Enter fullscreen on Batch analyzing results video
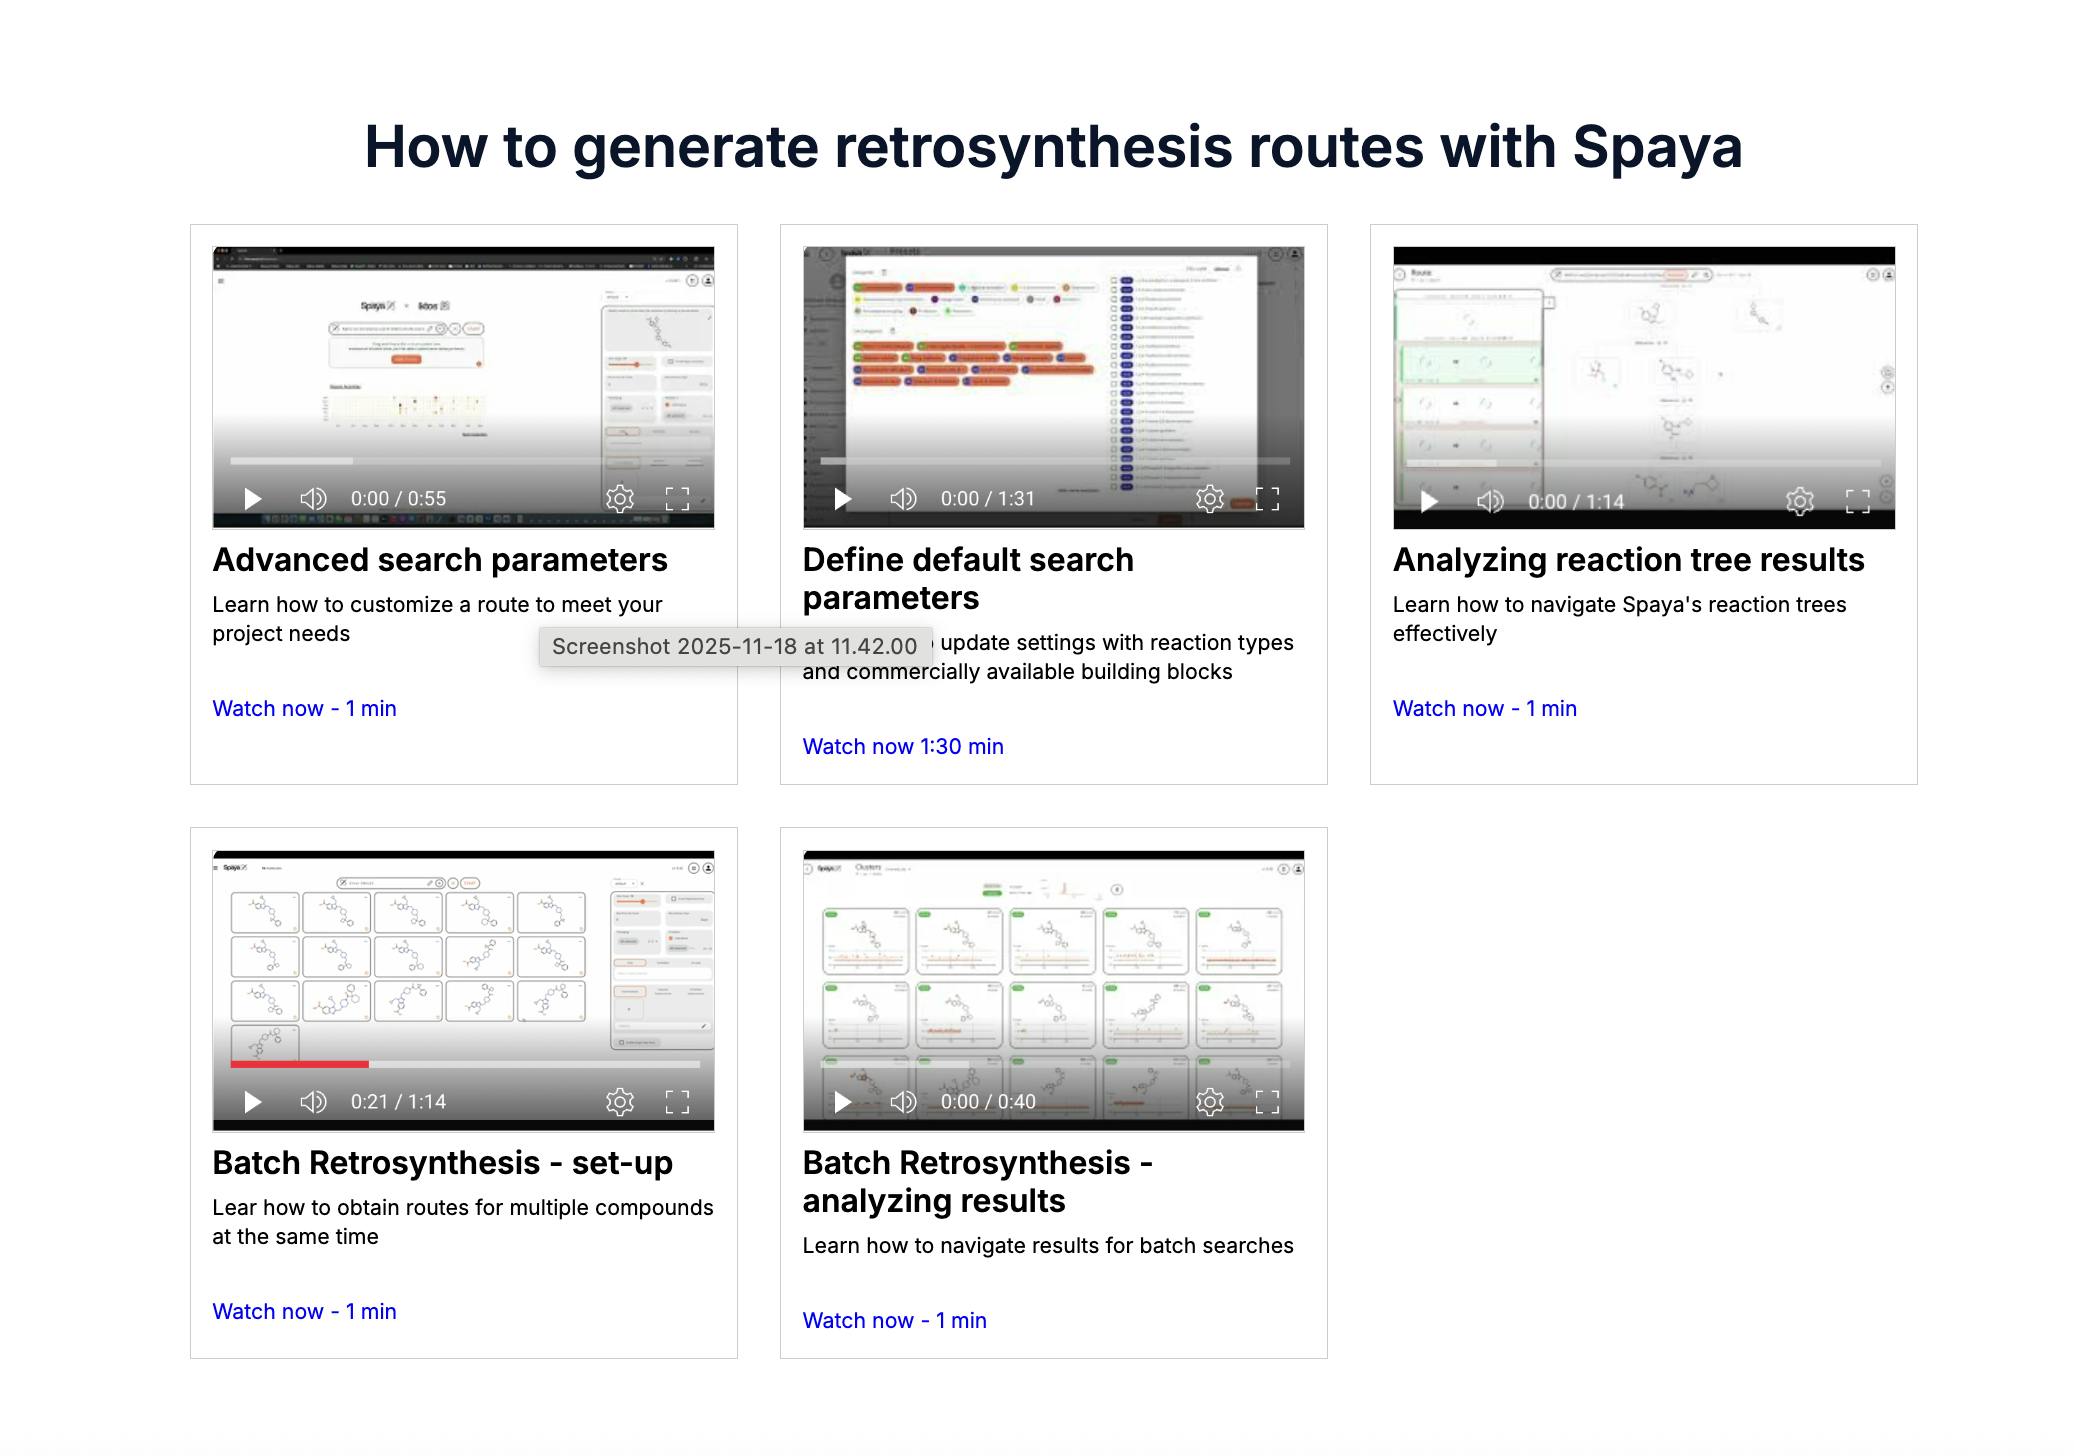Viewport: 2074px width, 1456px height. click(x=1268, y=1102)
